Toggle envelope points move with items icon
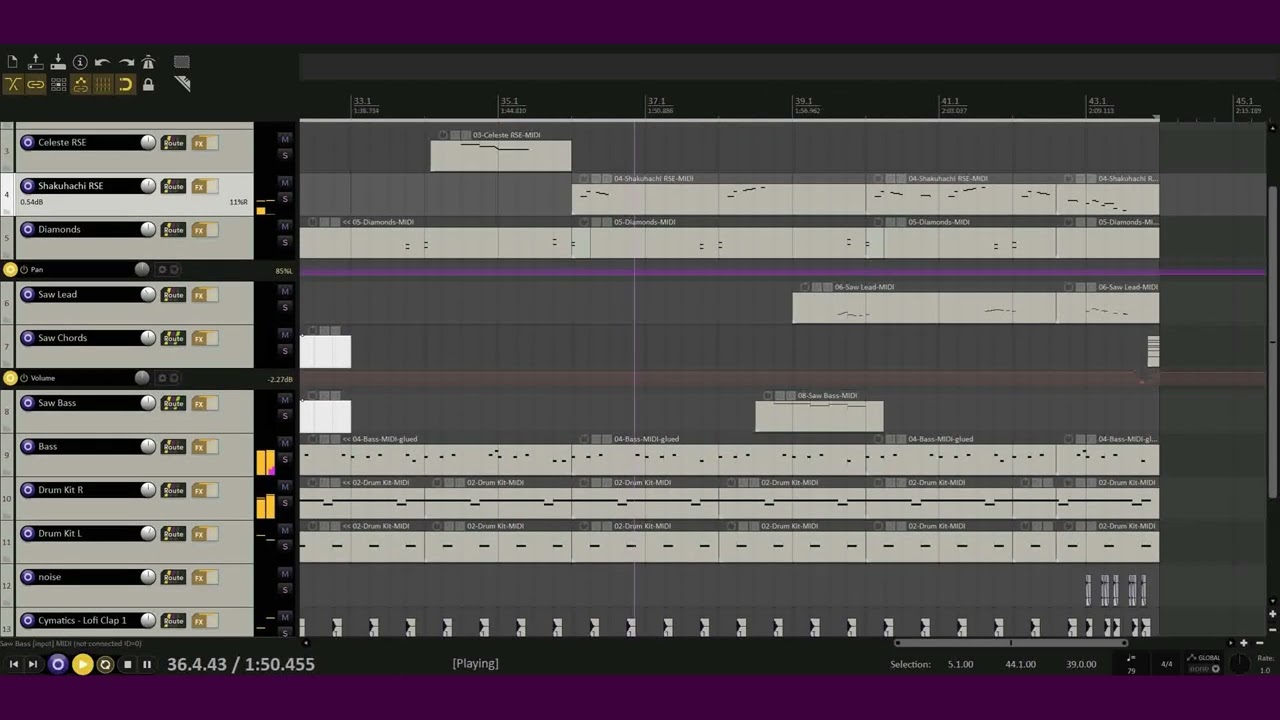The image size is (1280, 720). [x=81, y=85]
